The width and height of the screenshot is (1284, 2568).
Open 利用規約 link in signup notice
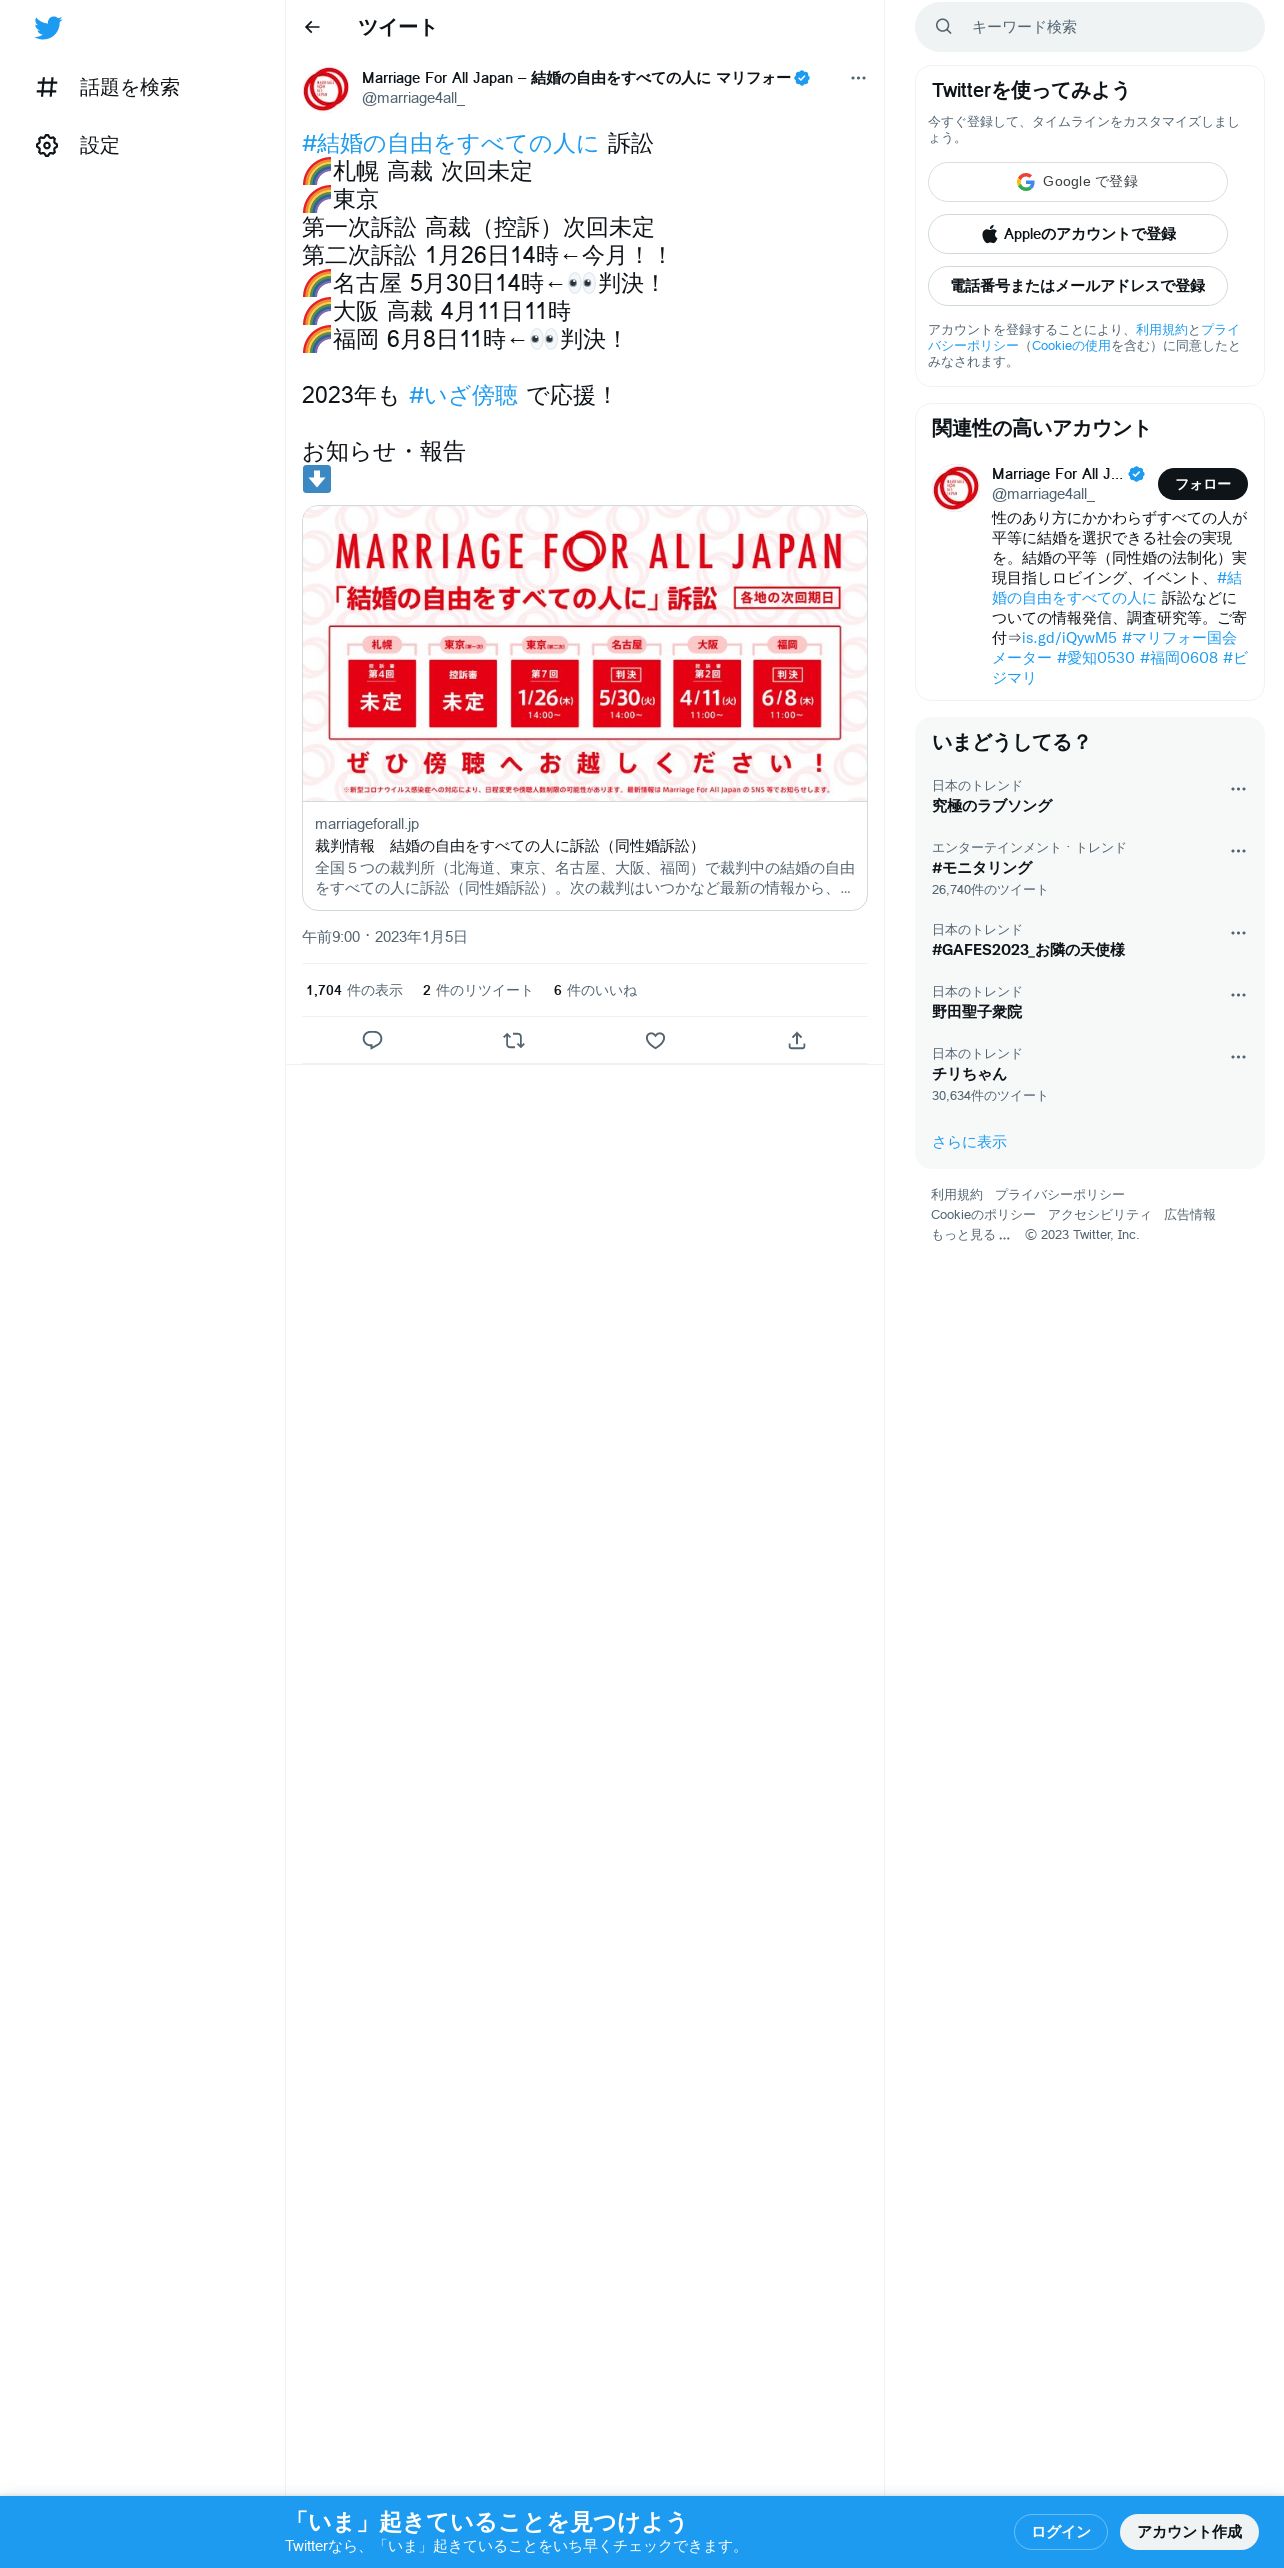1161,330
